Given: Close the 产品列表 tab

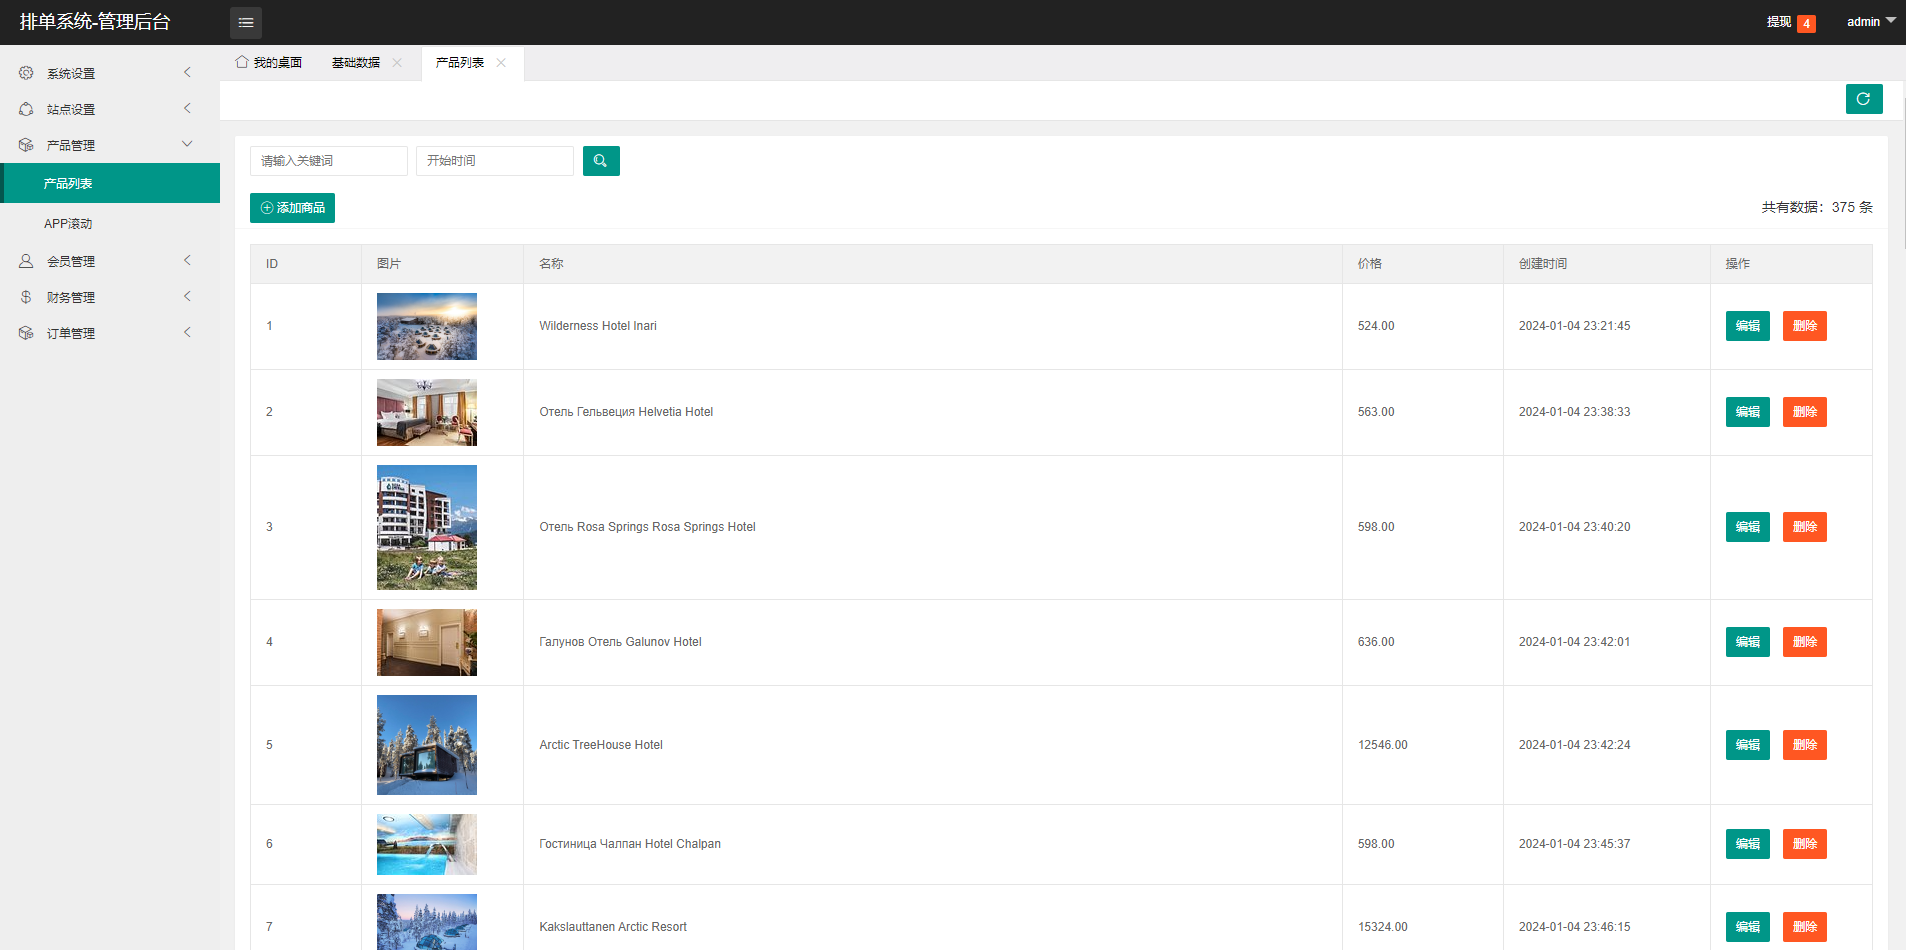Looking at the screenshot, I should coord(501,62).
